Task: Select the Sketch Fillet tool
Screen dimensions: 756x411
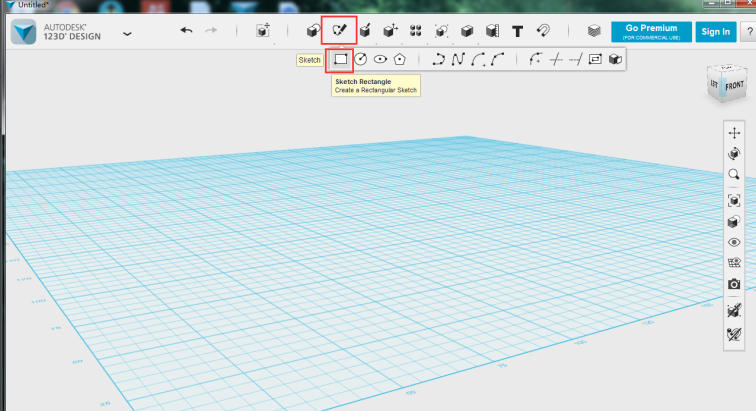Action: (x=535, y=59)
